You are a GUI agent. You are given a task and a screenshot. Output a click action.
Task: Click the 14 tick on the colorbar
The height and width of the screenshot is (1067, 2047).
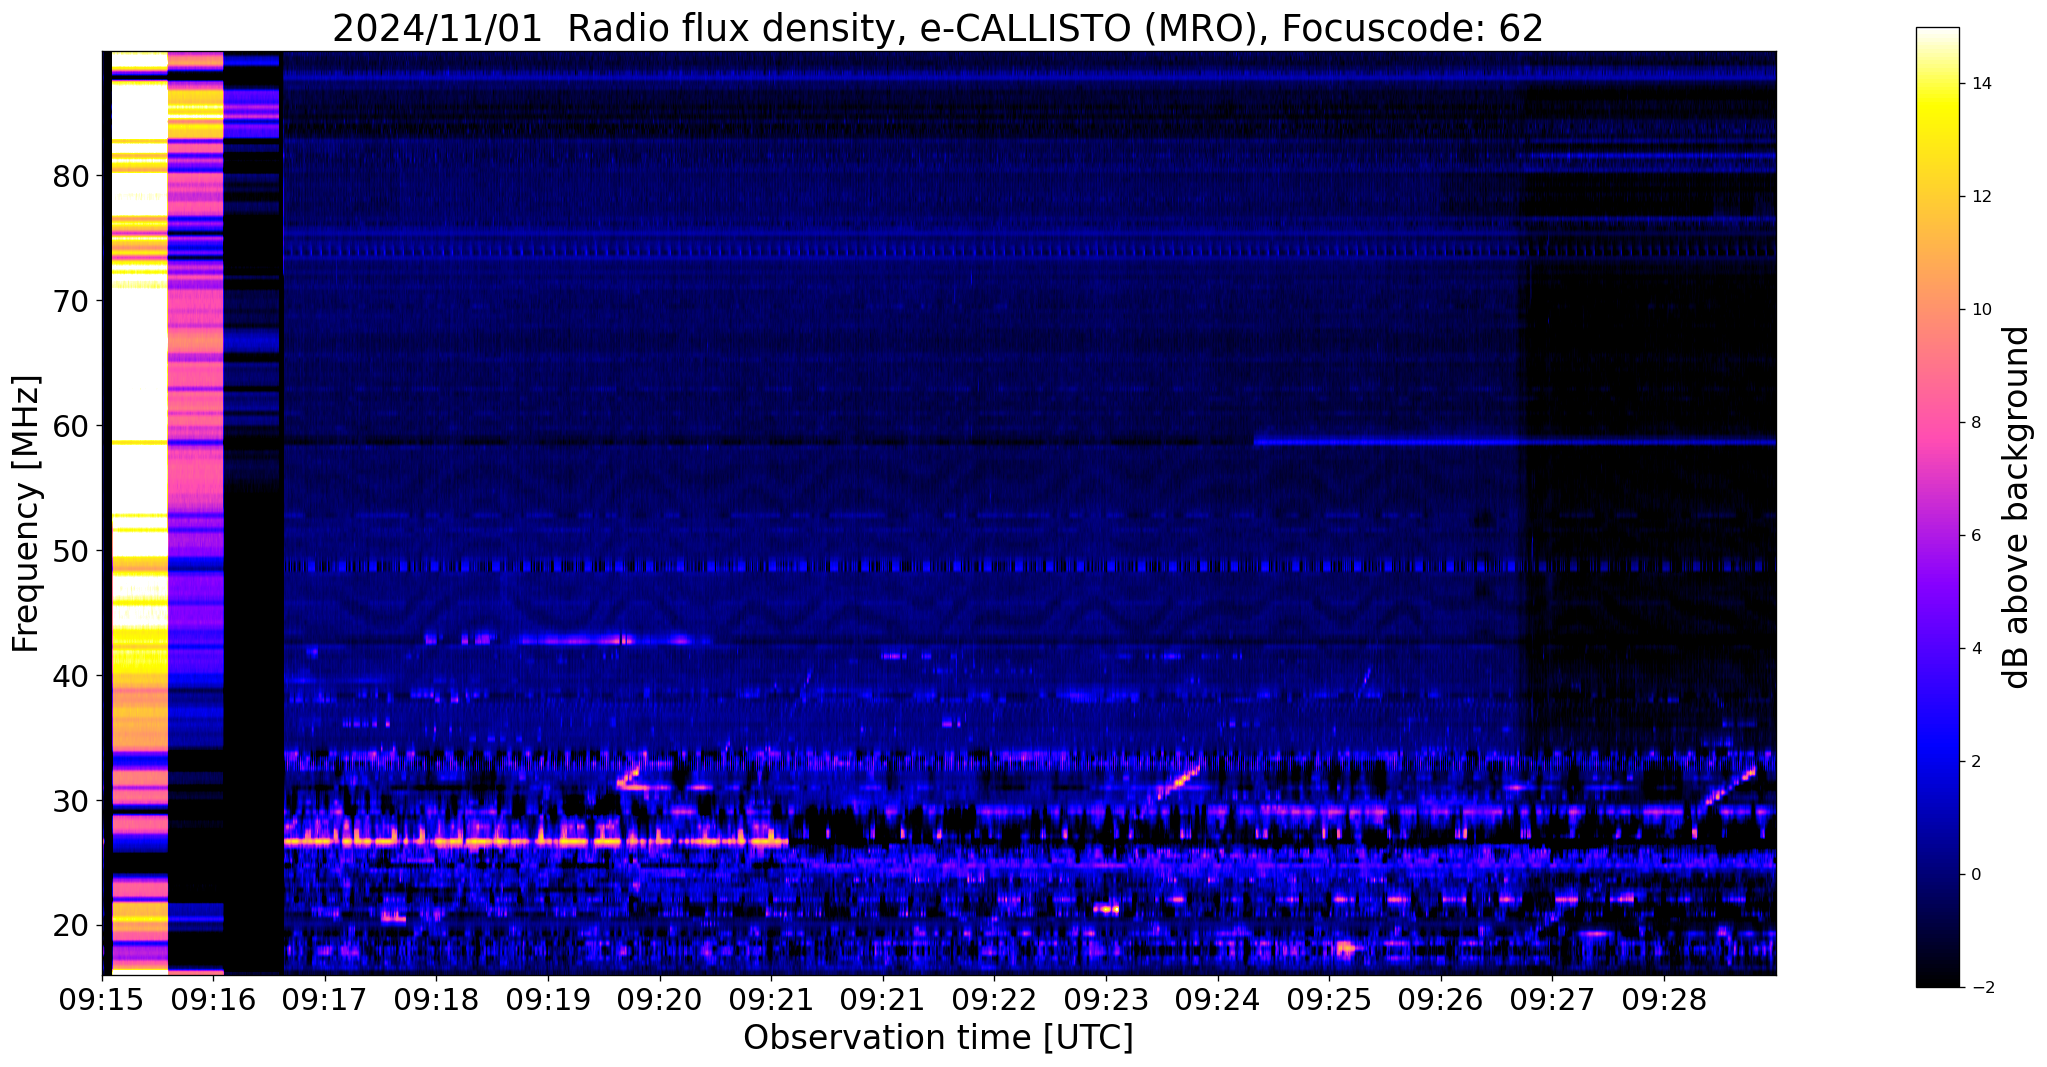click(x=1981, y=84)
